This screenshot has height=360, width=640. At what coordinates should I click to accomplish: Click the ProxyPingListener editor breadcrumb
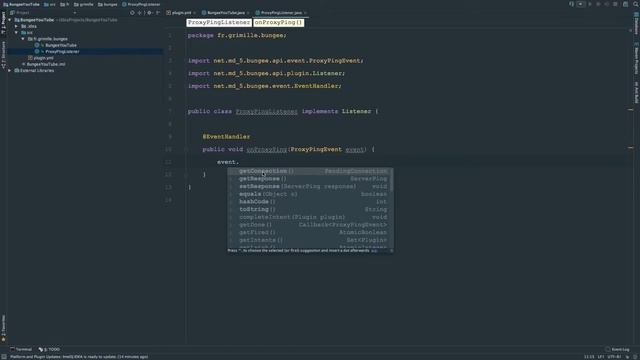[x=218, y=22]
